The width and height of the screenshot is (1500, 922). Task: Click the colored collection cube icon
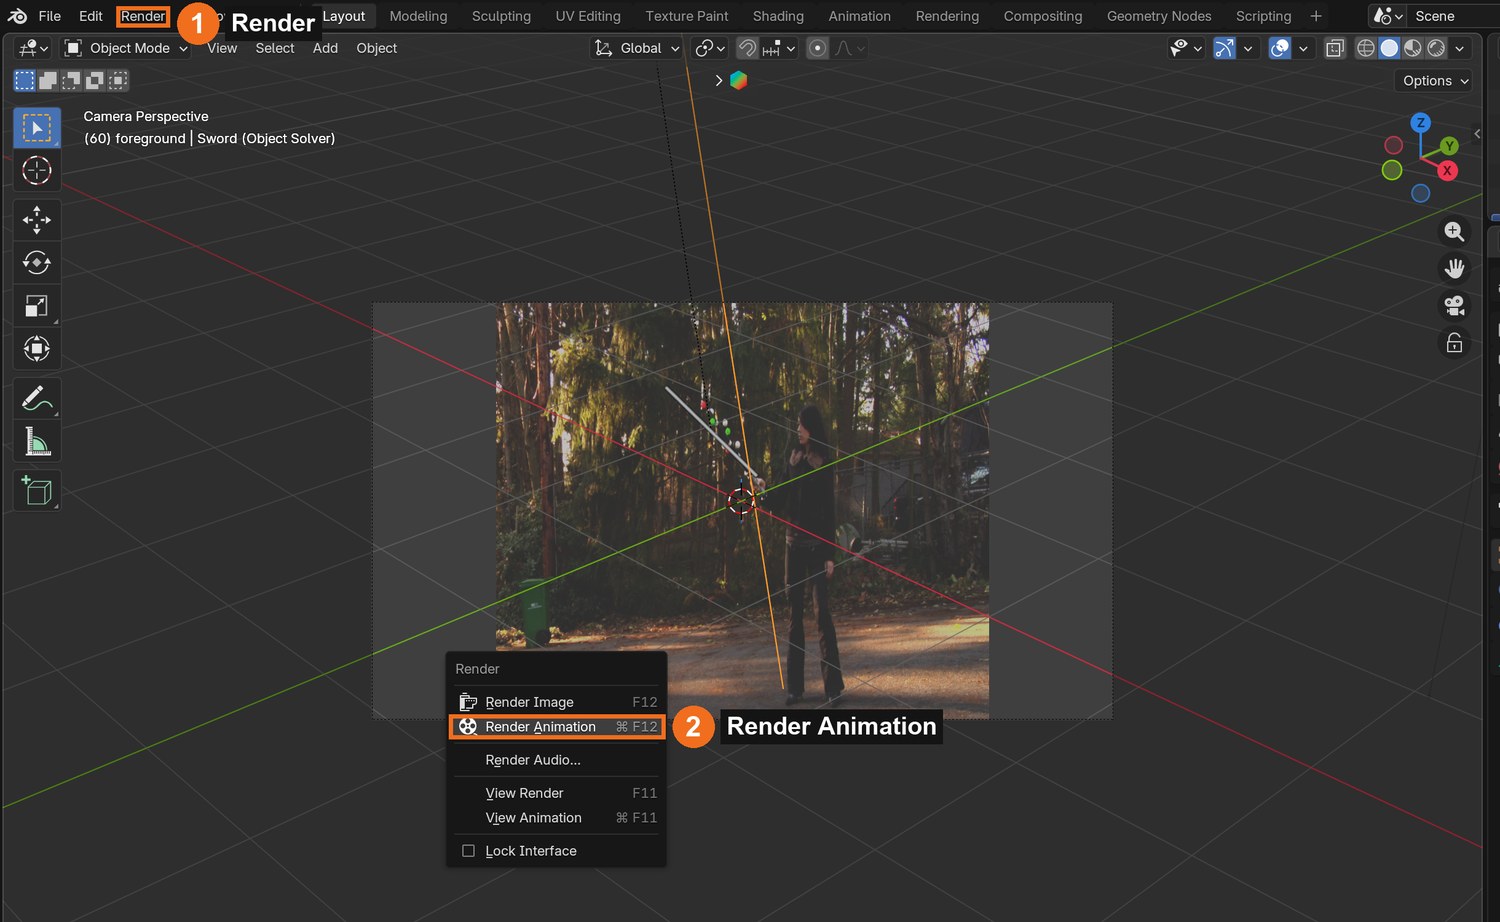[x=739, y=80]
